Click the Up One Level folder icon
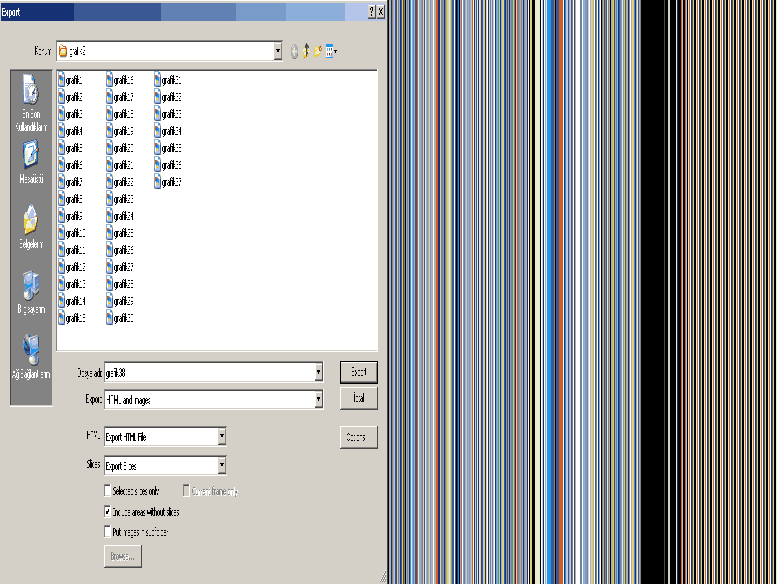This screenshot has height=584, width=777. [306, 51]
